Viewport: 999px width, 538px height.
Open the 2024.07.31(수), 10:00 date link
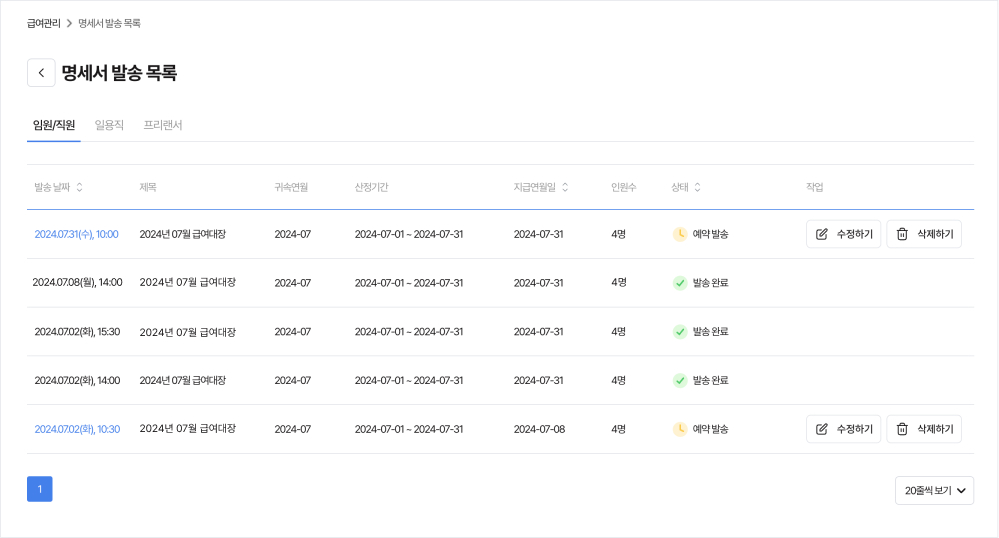(76, 234)
